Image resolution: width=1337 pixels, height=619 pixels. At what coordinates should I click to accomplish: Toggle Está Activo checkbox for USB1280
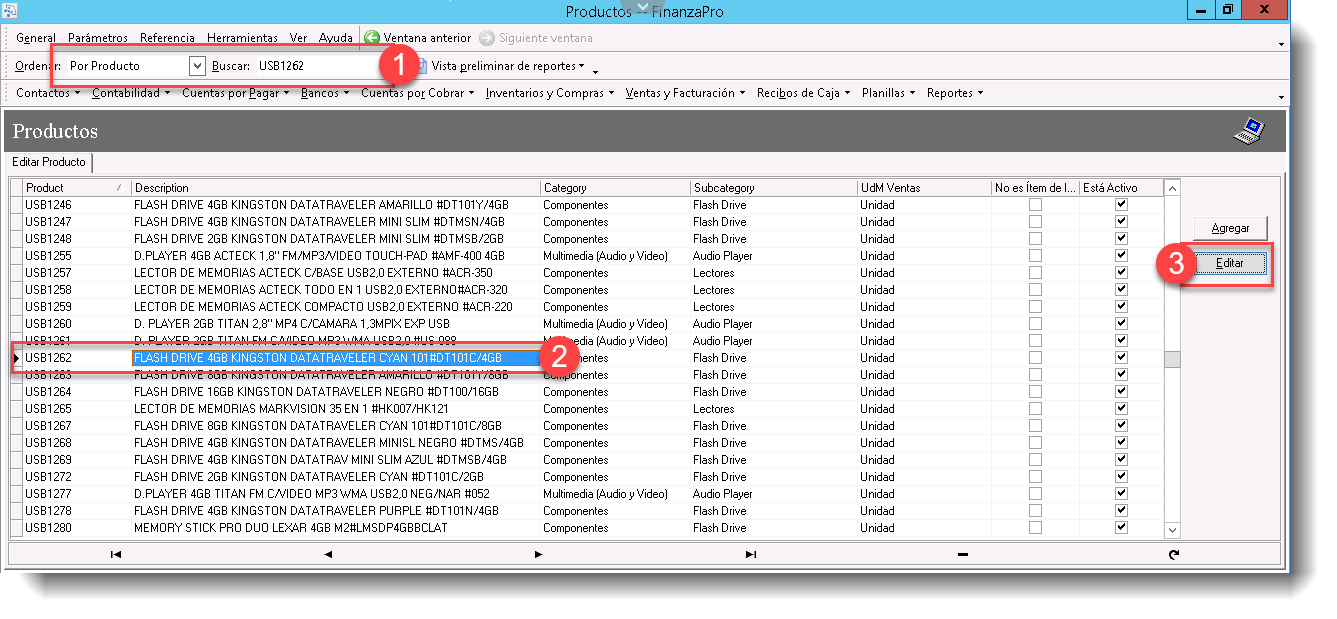[1121, 528]
